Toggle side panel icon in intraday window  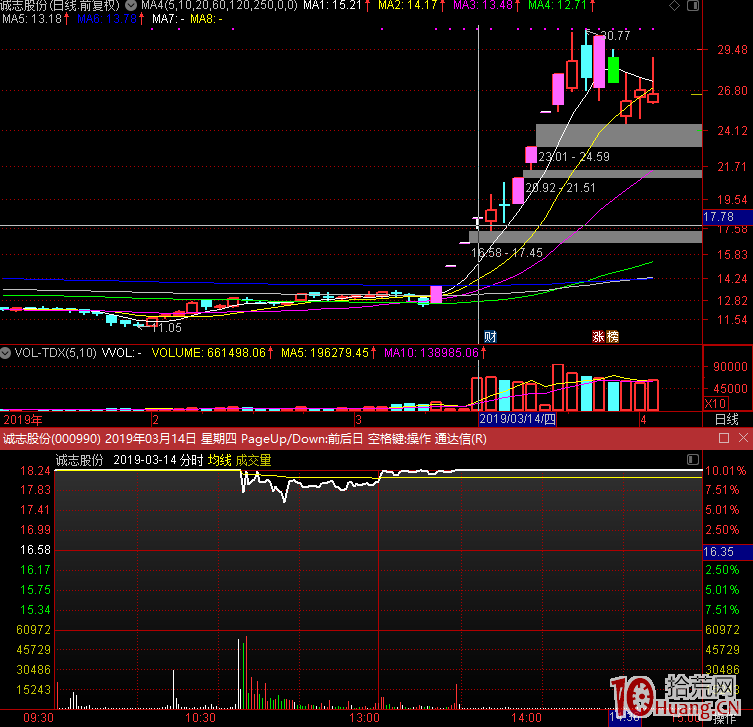[x=693, y=460]
